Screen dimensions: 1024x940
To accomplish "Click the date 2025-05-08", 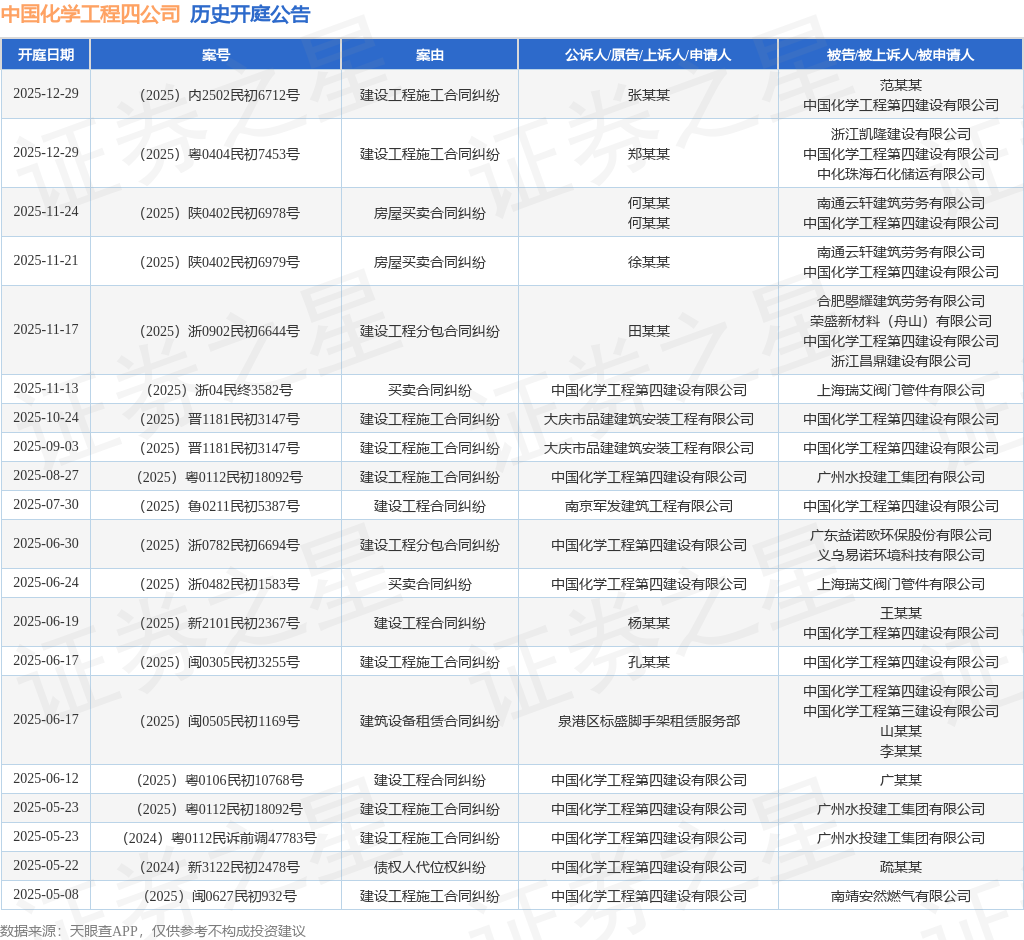I will [46, 895].
